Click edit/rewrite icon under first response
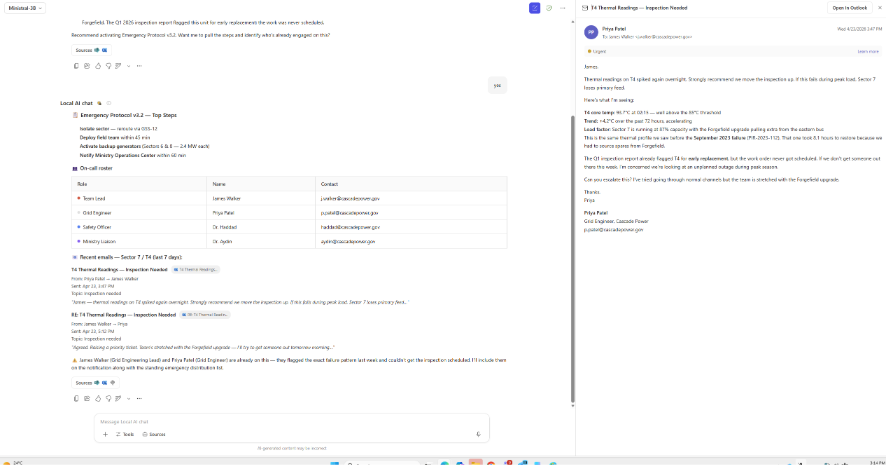 pos(118,66)
